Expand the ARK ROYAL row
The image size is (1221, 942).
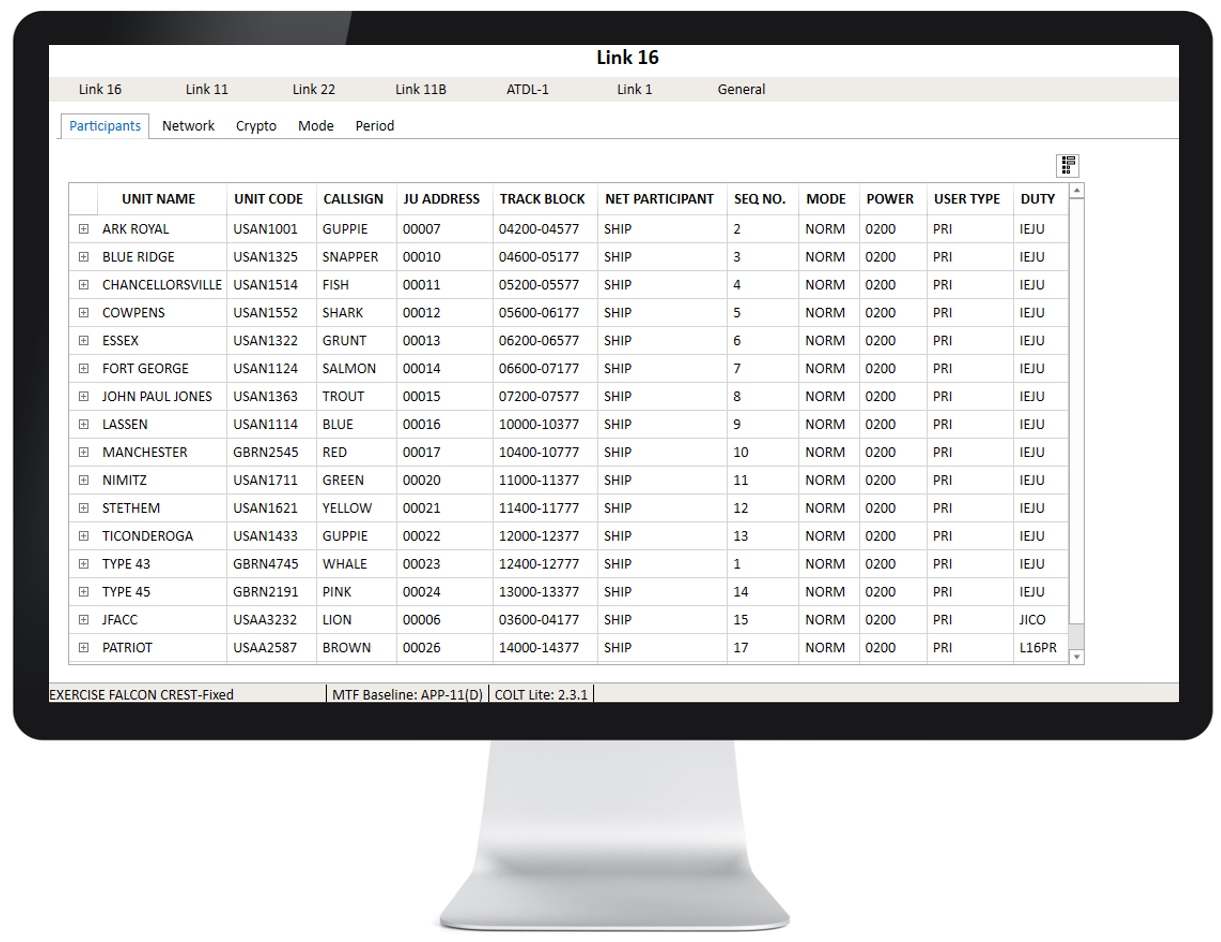tap(84, 229)
